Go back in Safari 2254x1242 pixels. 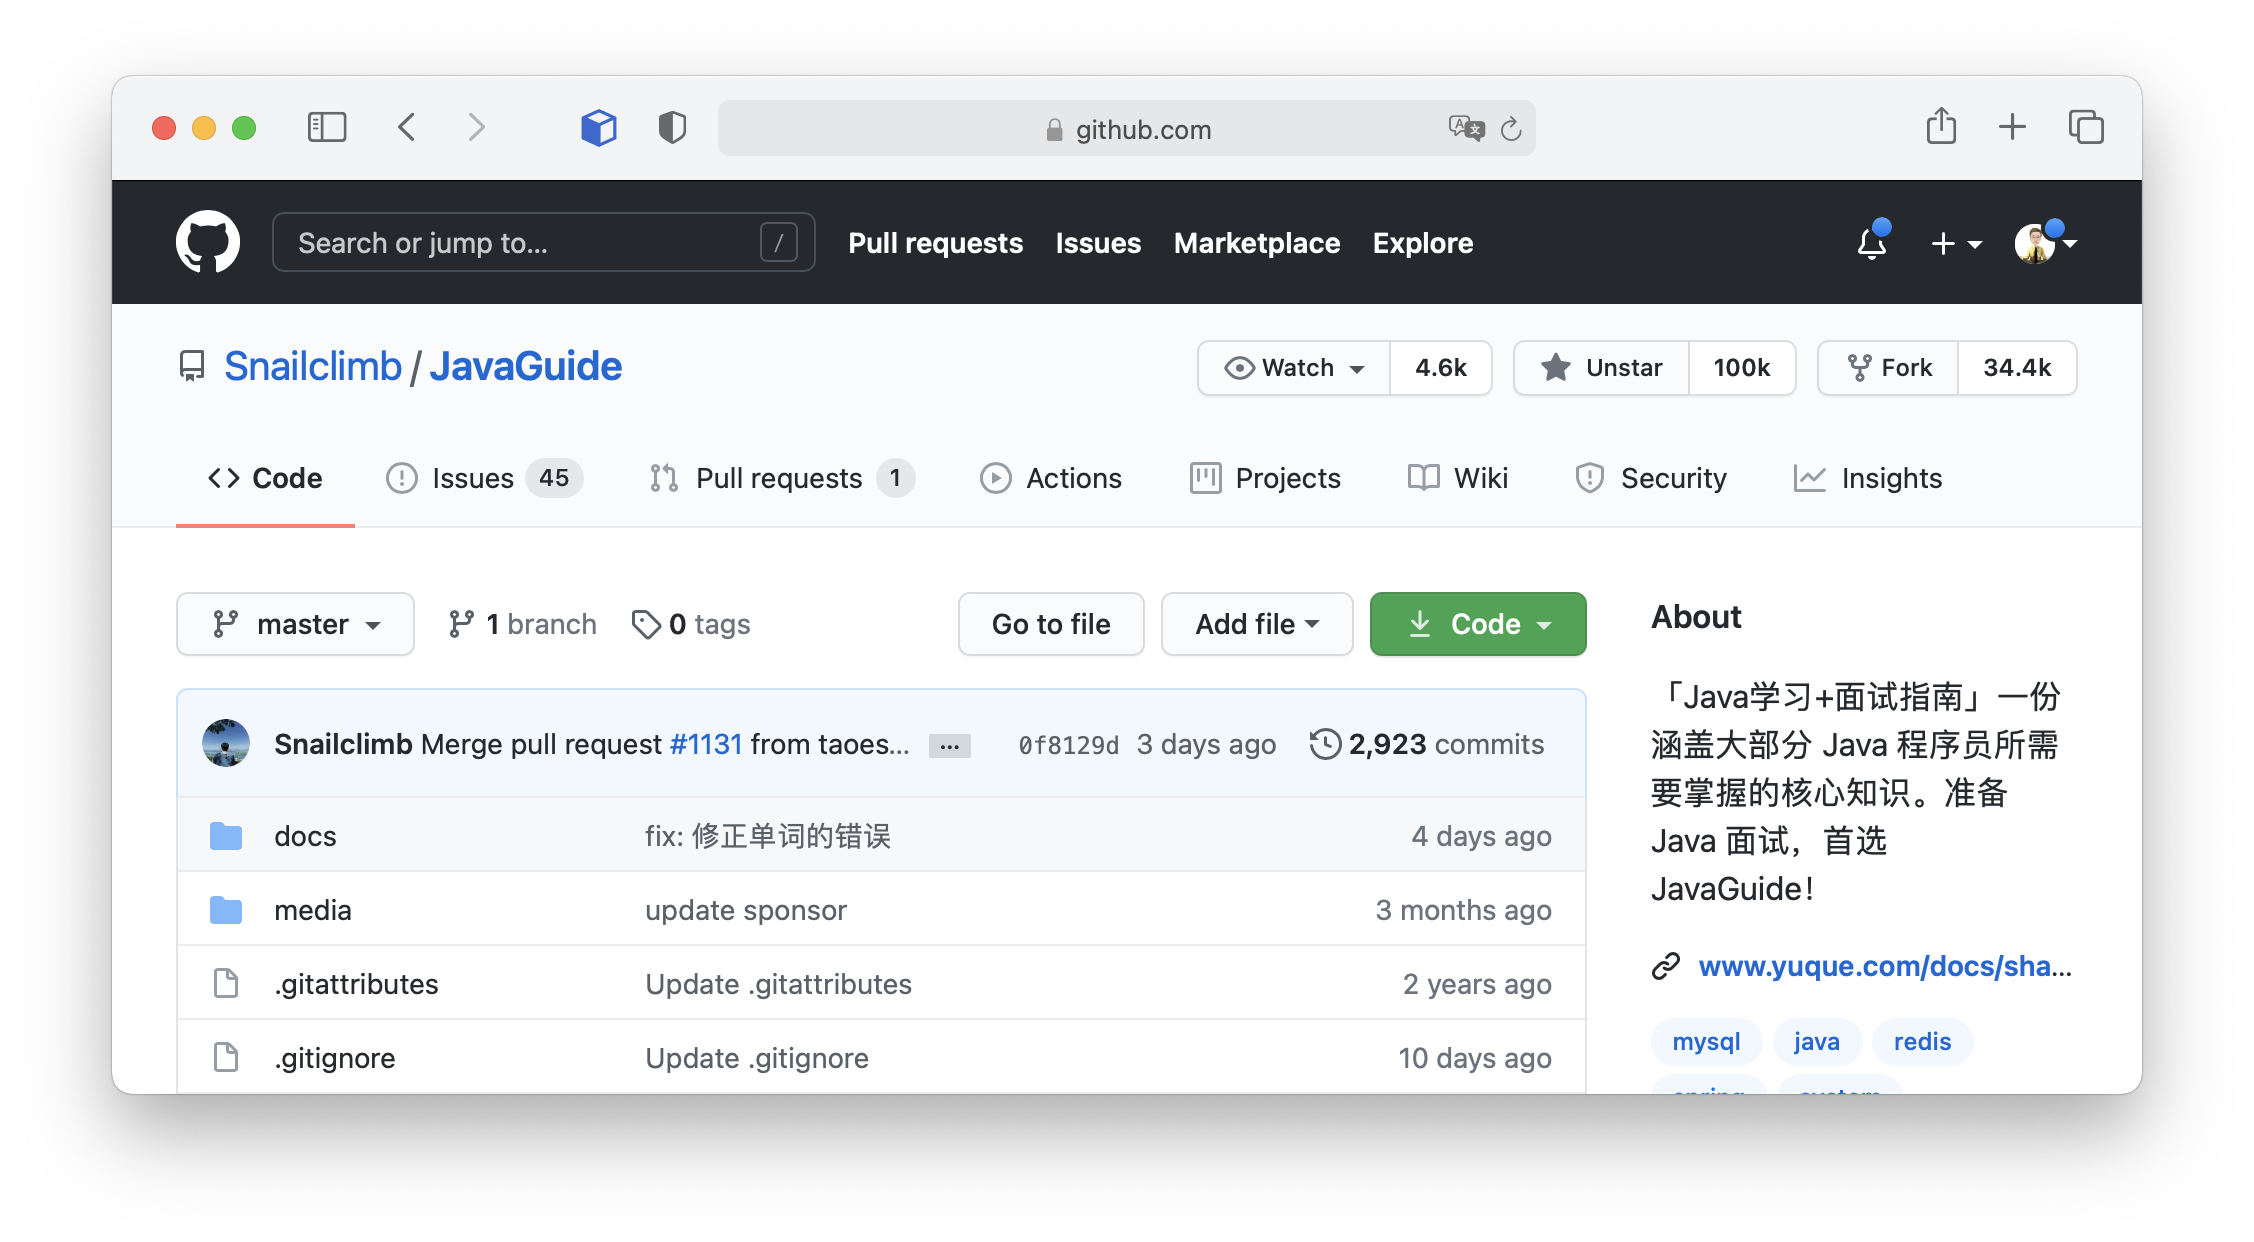[x=407, y=127]
